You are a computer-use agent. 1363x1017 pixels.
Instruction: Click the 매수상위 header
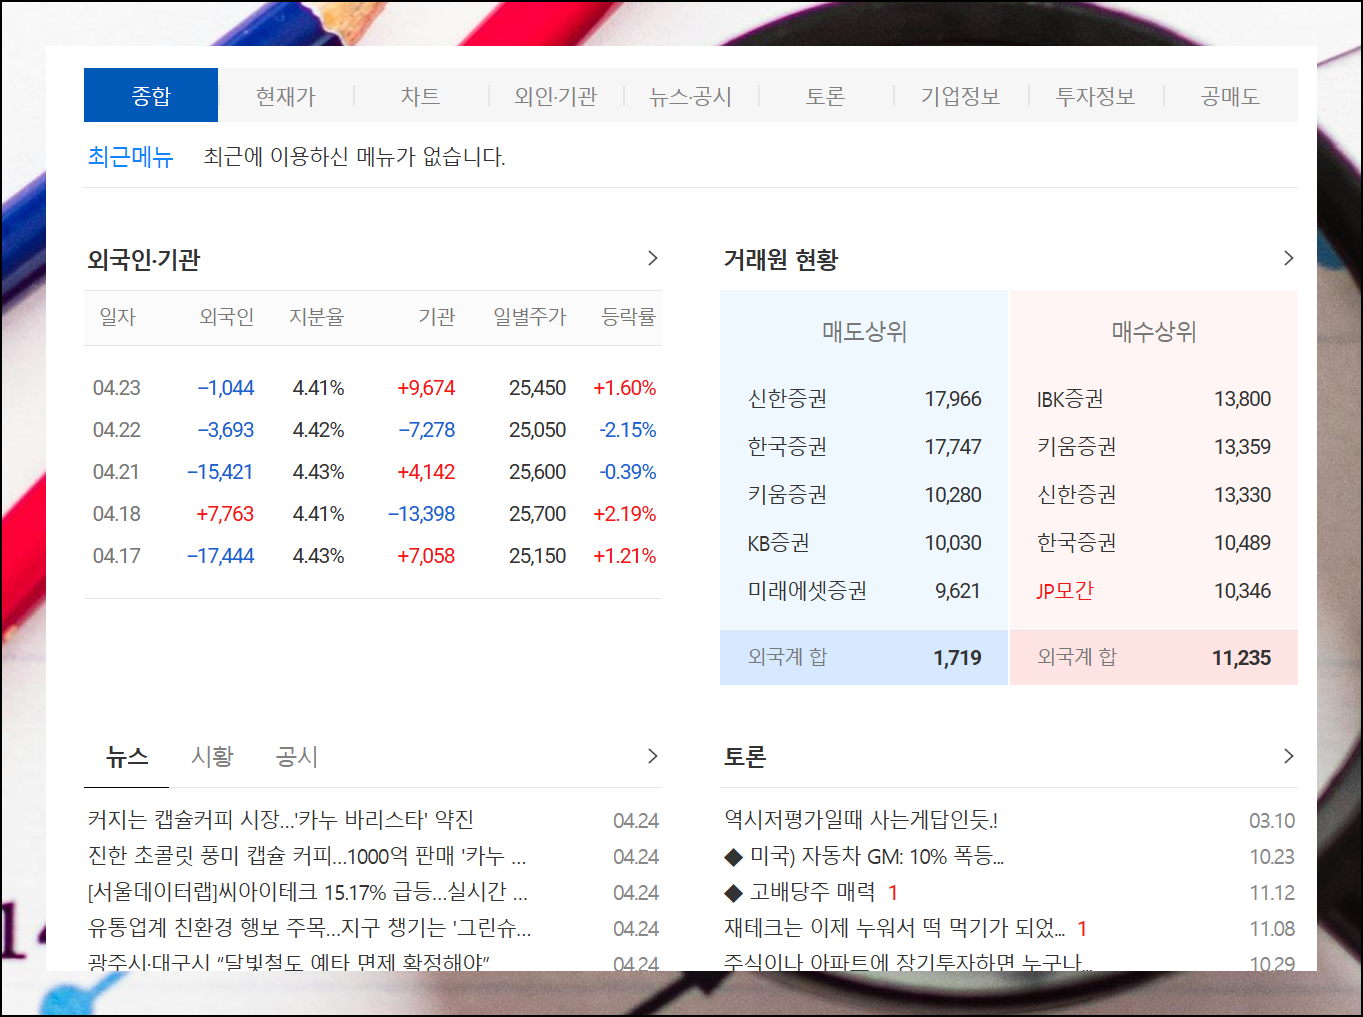1154,332
